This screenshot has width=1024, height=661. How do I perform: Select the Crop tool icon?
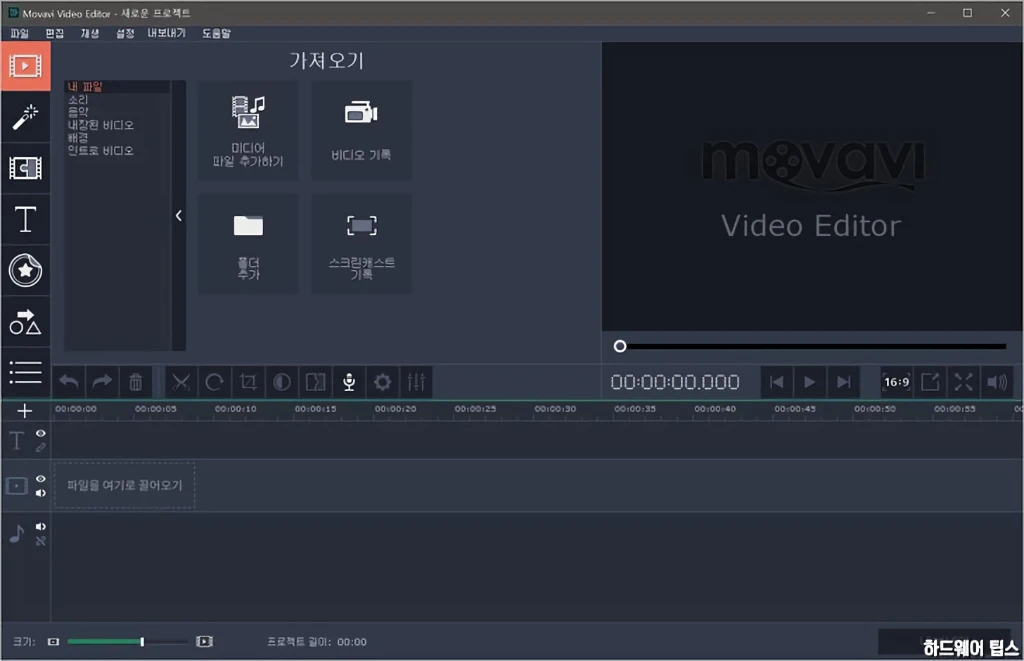coord(248,382)
